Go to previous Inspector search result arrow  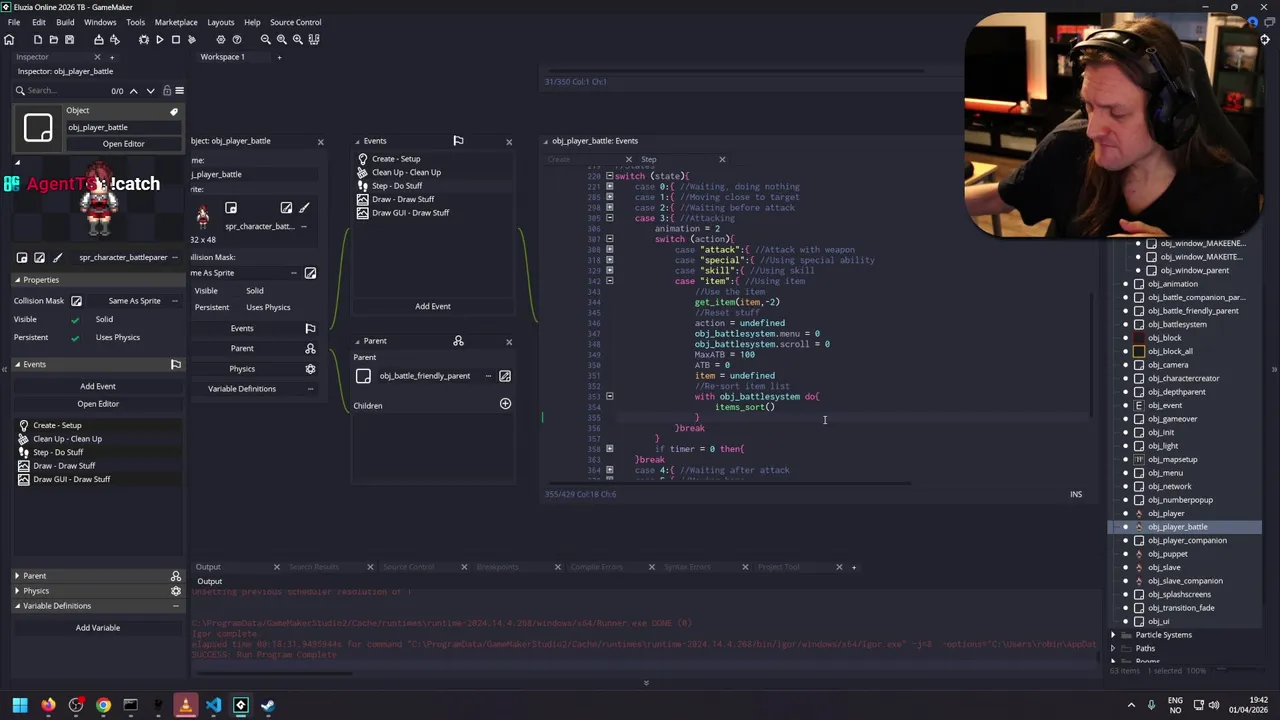tap(134, 91)
